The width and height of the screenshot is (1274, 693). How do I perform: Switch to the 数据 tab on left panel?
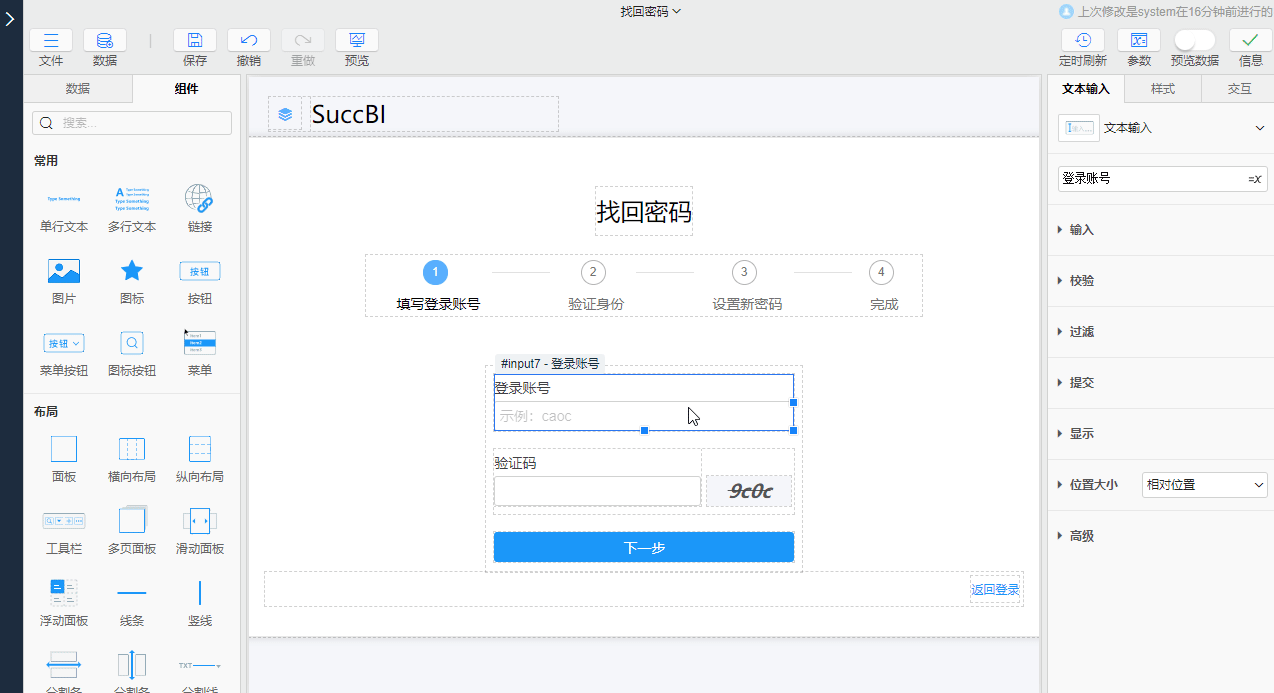click(x=78, y=89)
